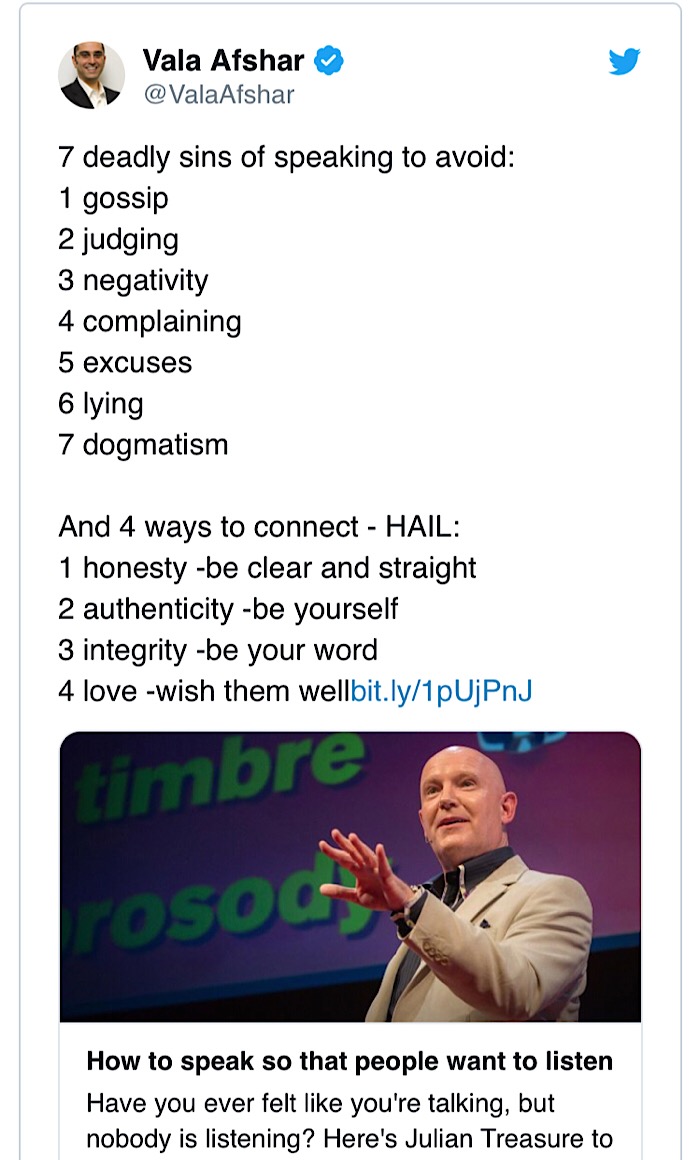700x1160 pixels.
Task: Click the "1 gossip" line
Action: tap(114, 198)
